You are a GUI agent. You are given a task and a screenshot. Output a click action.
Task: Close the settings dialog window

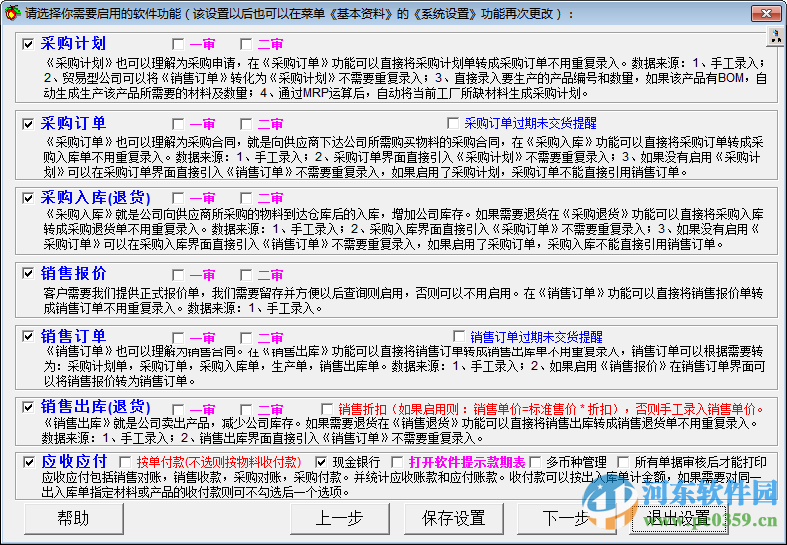coord(766,13)
